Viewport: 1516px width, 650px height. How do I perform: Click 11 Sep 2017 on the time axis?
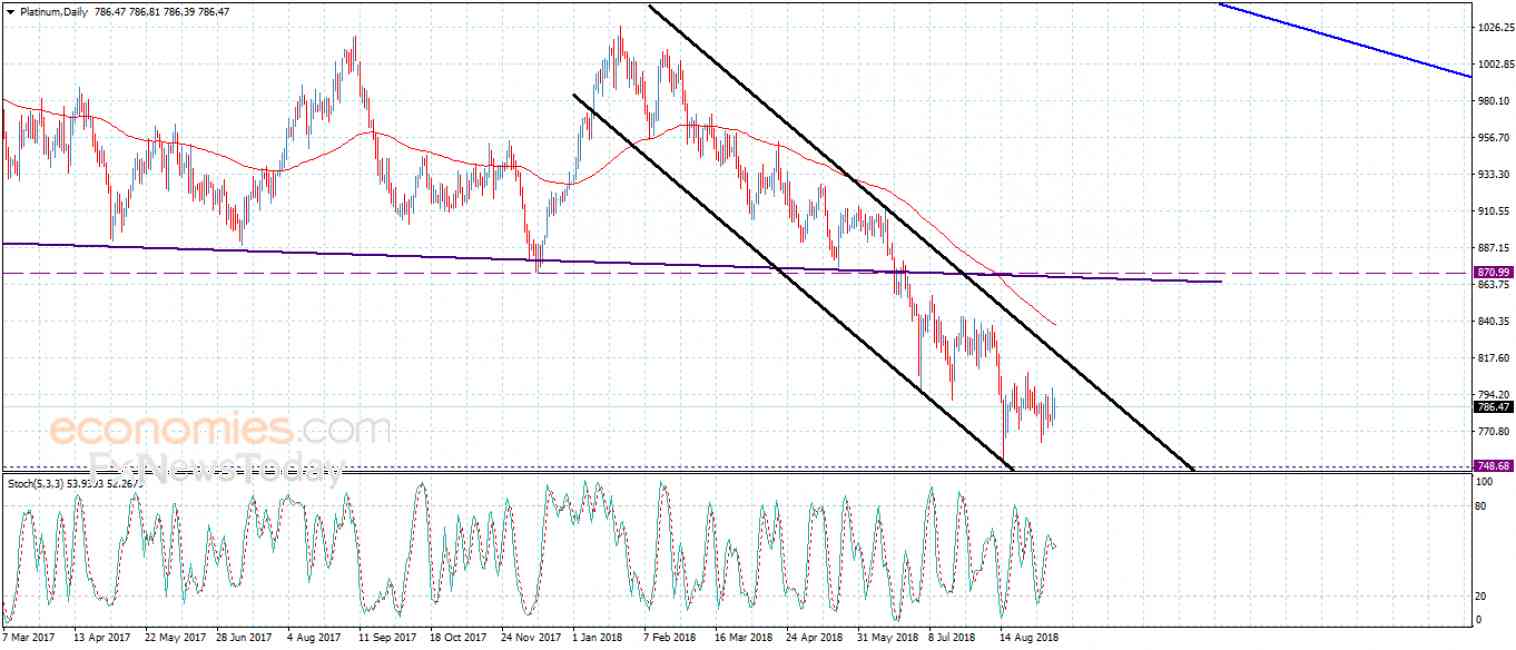tap(388, 636)
